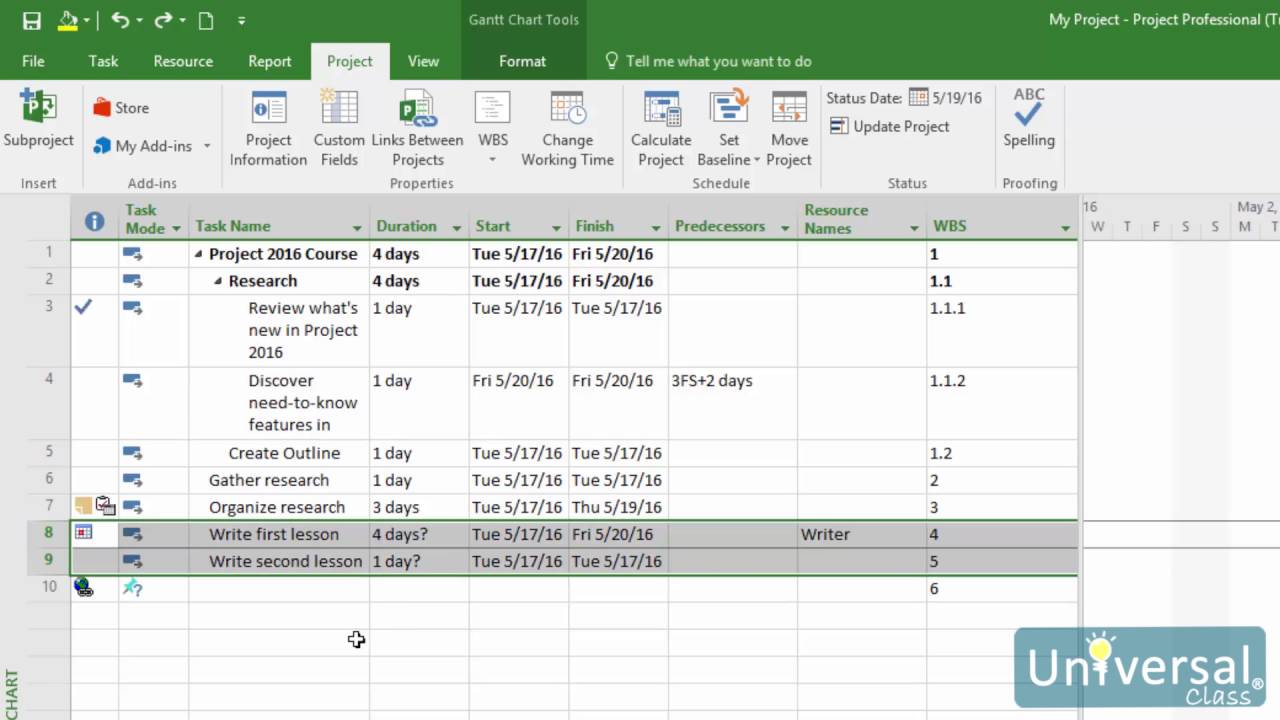This screenshot has width=1280, height=720.
Task: Click the '4 days?' duration cell
Action: 419,534
